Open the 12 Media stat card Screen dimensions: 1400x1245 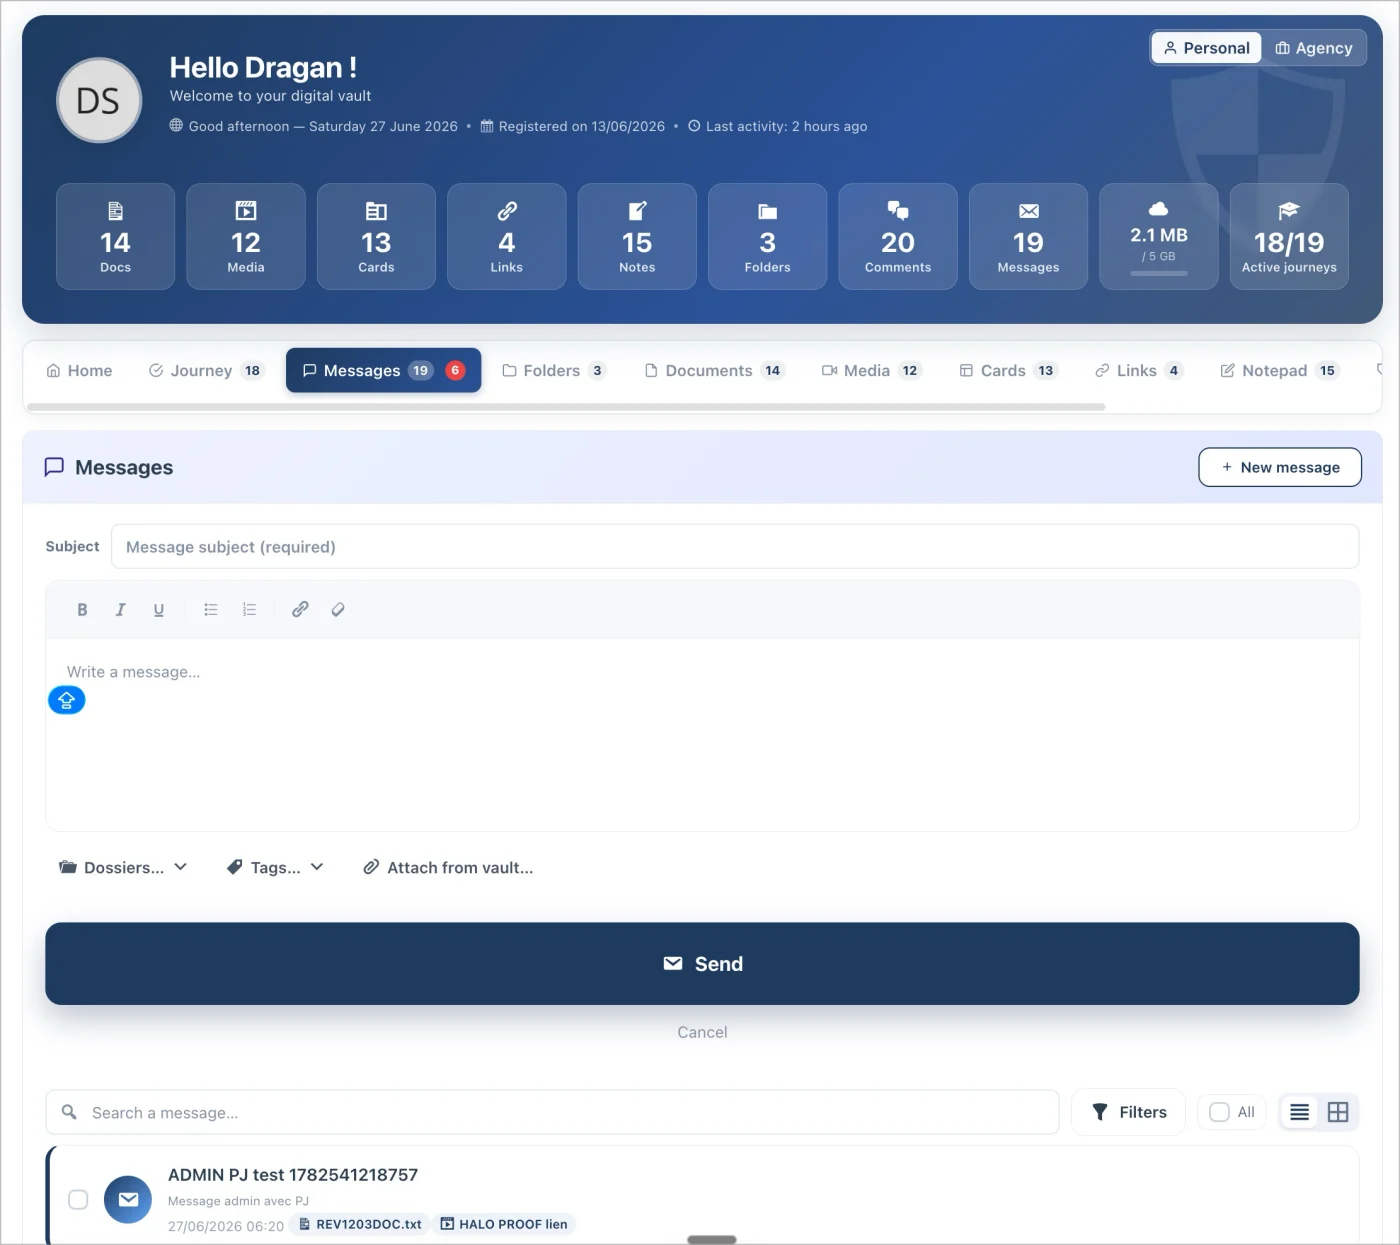click(246, 237)
